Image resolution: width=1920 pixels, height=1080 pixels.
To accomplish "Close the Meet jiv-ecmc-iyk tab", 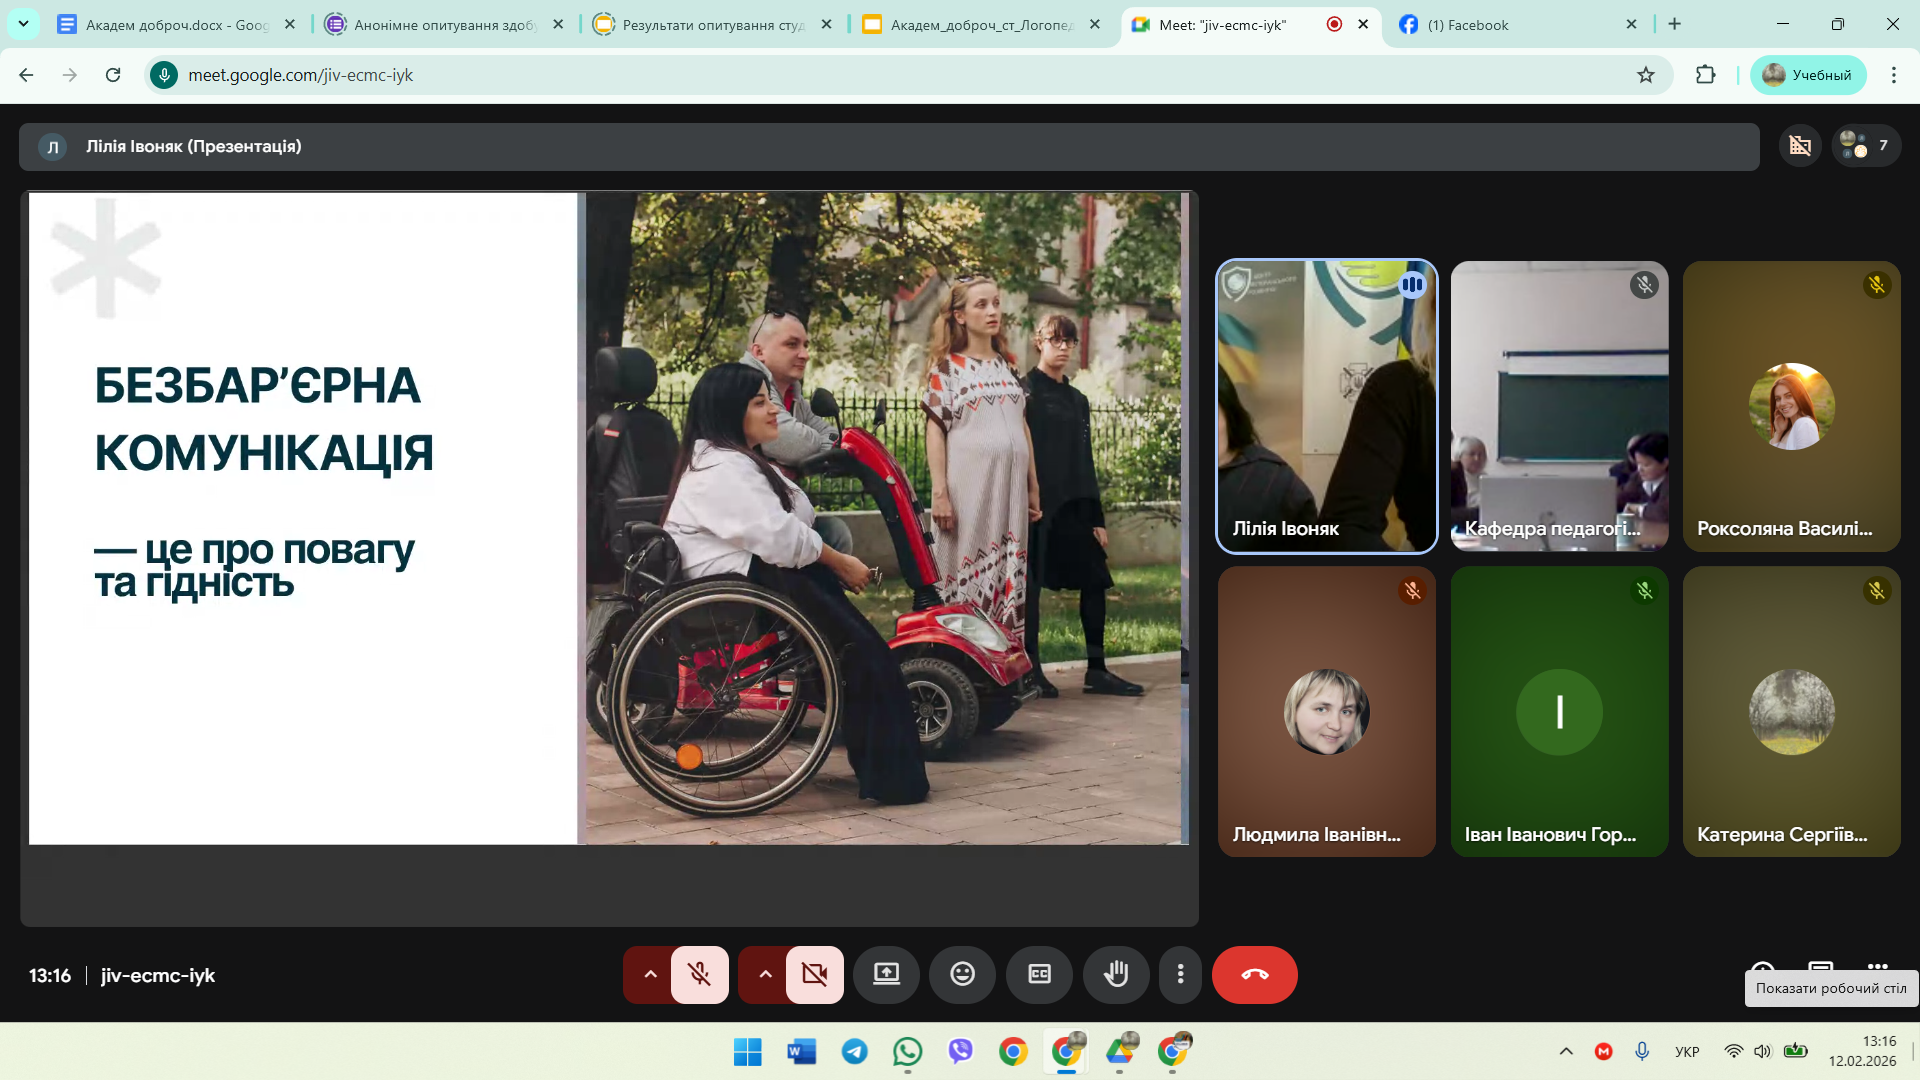I will [x=1363, y=25].
